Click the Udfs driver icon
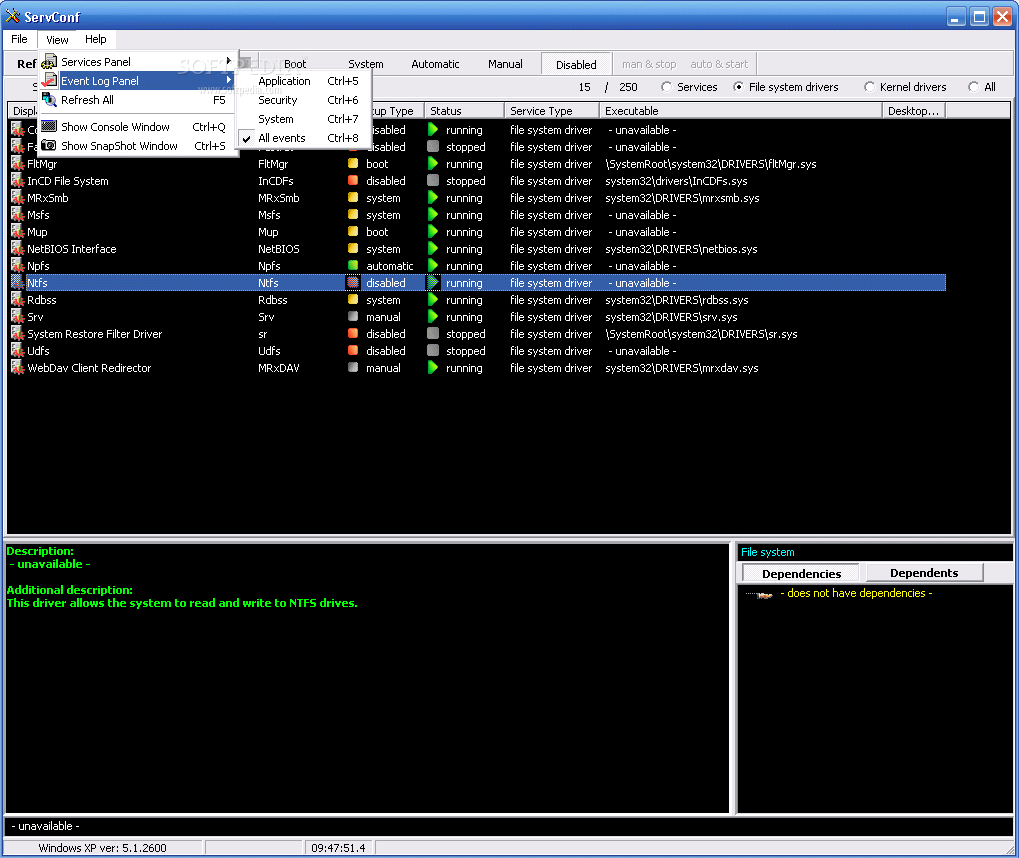Screen dimensions: 1019x858 click(x=18, y=350)
